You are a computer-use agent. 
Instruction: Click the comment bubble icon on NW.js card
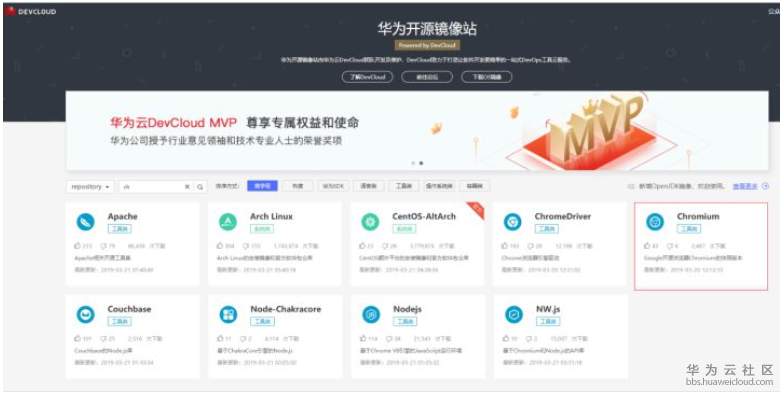click(x=528, y=338)
